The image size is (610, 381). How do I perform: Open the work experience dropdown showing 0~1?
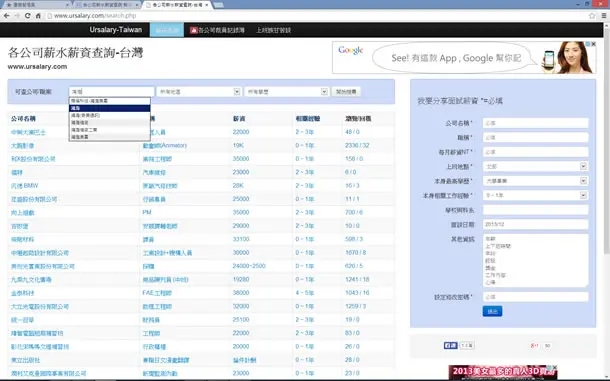[535, 195]
